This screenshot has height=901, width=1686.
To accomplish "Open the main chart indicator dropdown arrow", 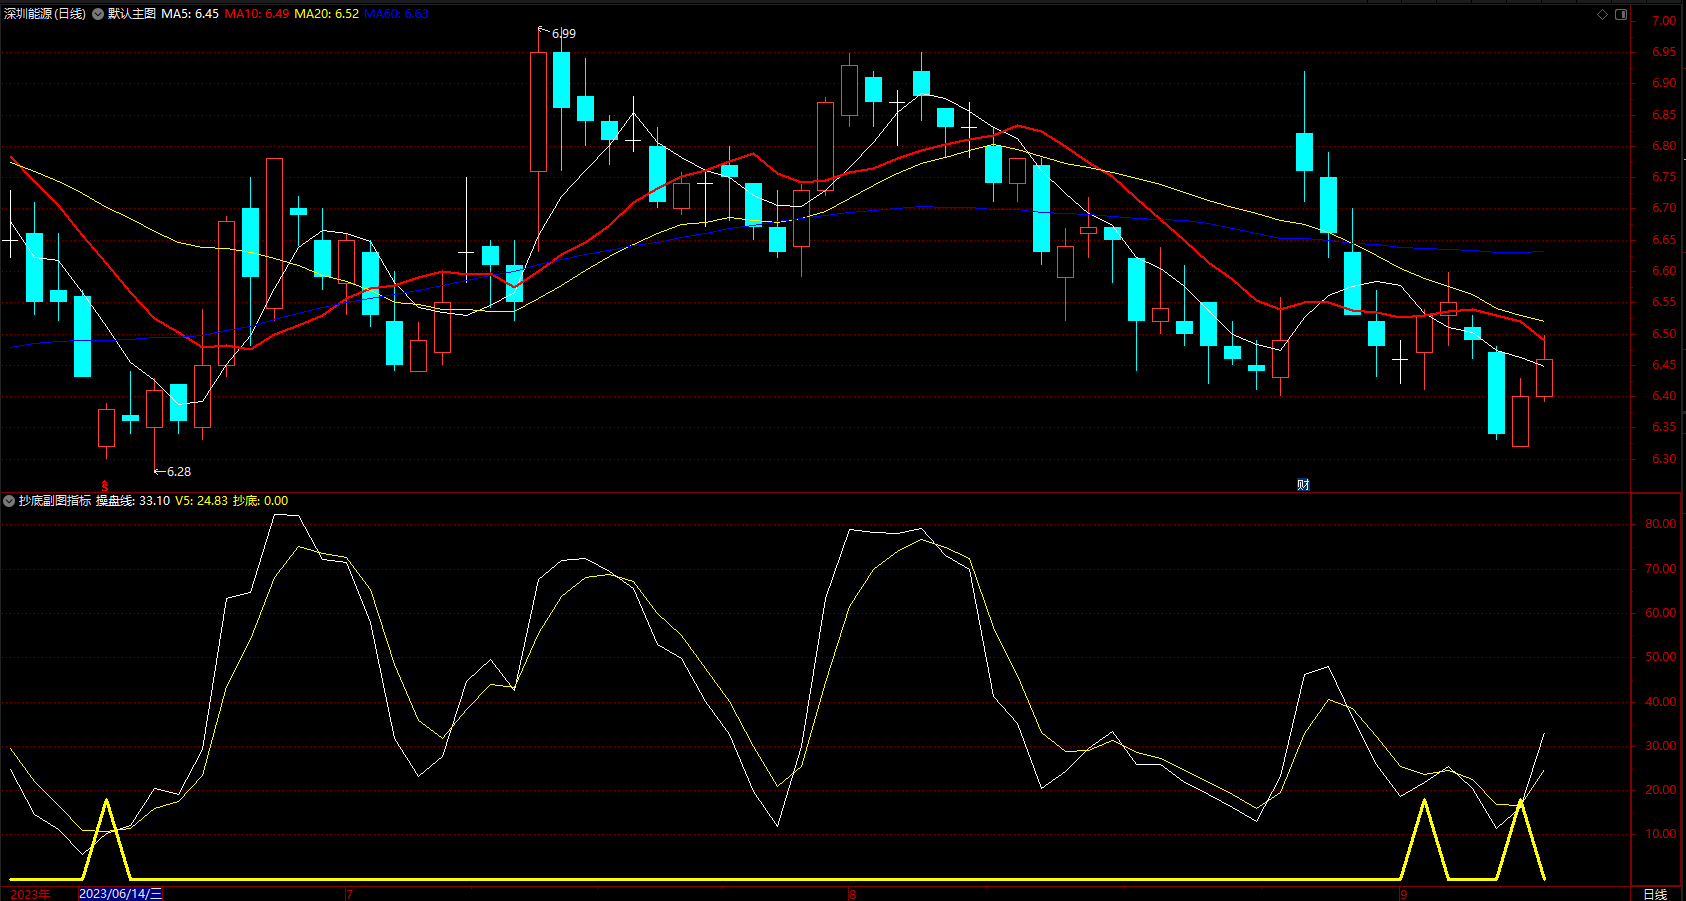I will tap(98, 14).
